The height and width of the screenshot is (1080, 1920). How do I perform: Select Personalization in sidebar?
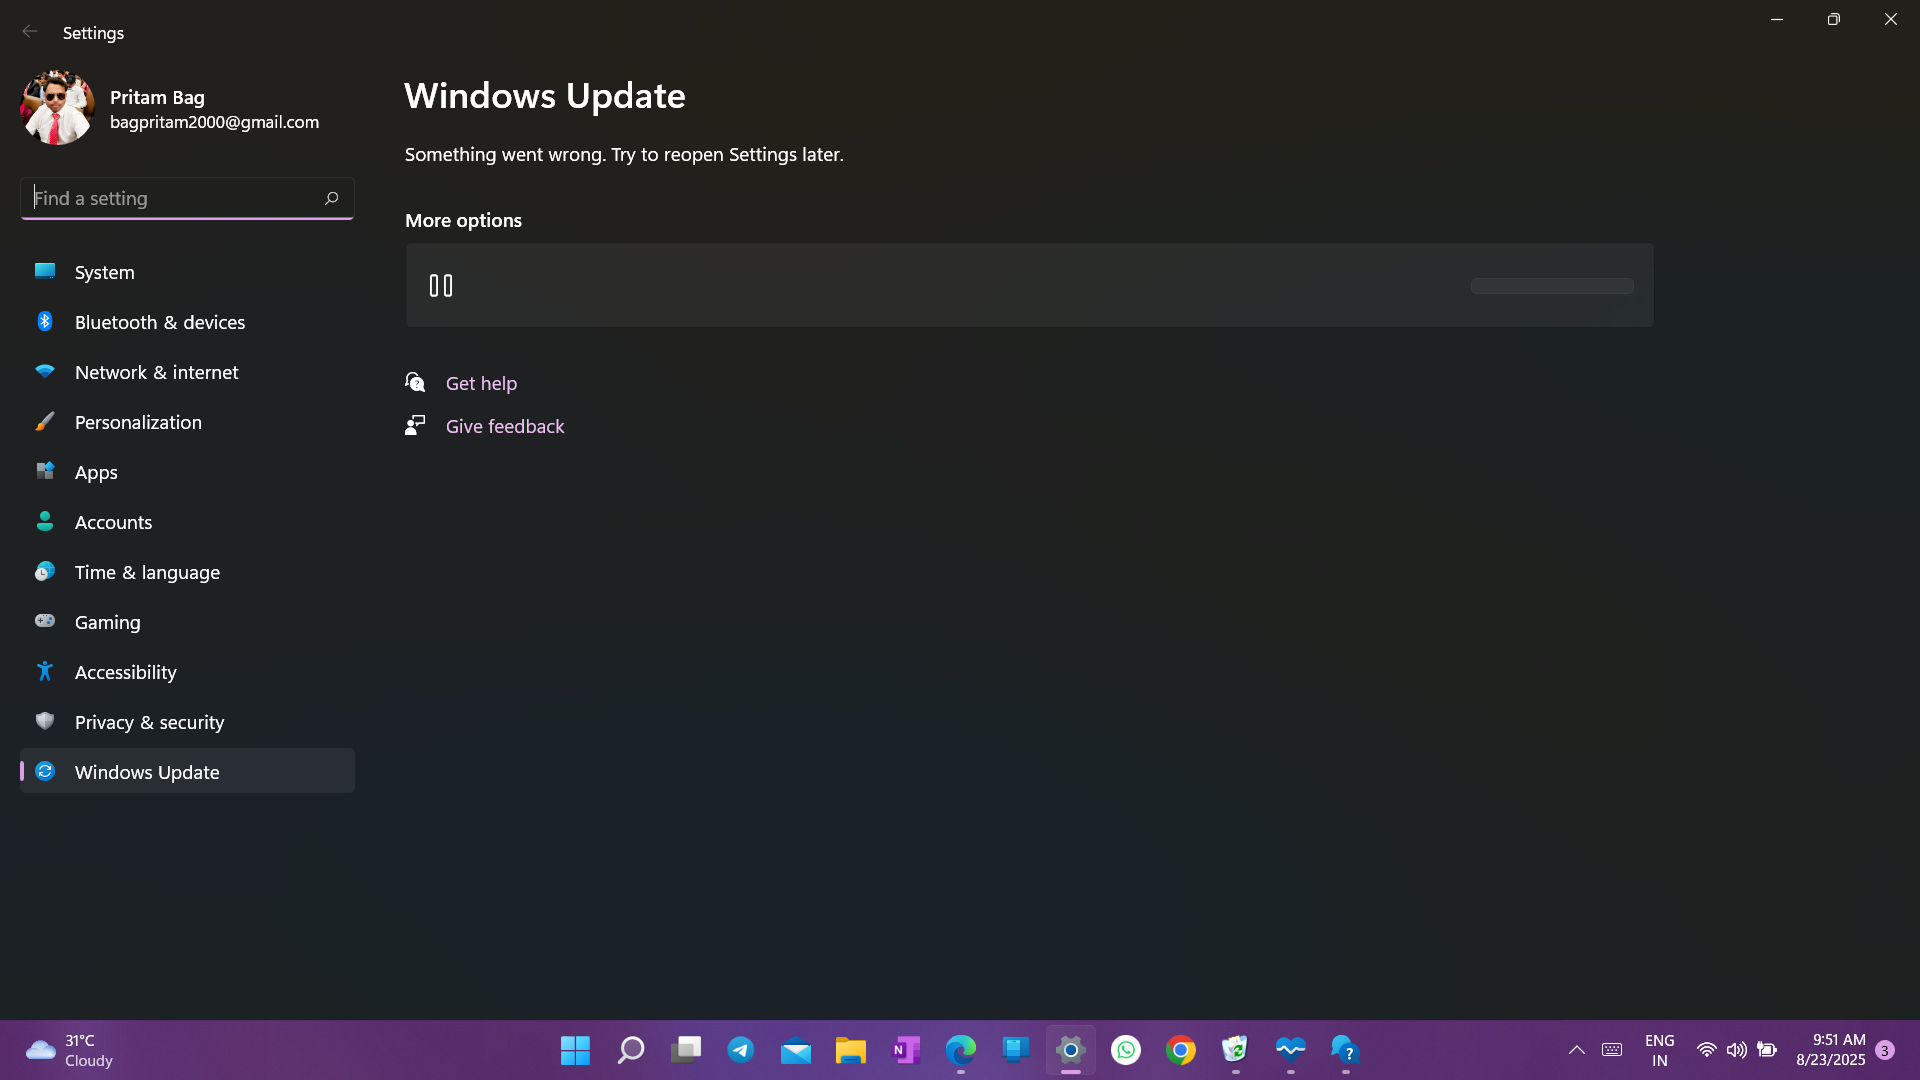point(187,422)
